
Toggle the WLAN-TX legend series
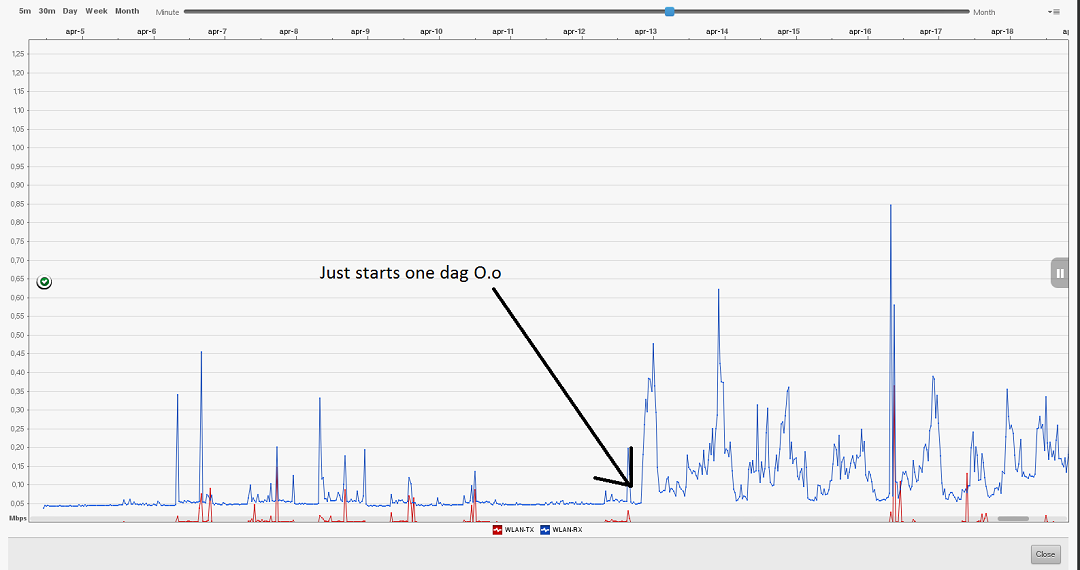[x=513, y=530]
